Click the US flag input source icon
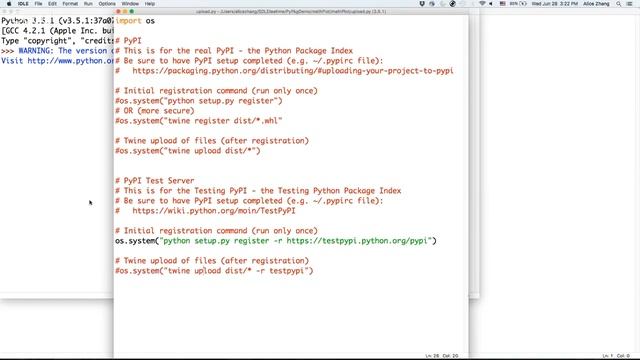The height and width of the screenshot is (360, 640). coord(502,4)
